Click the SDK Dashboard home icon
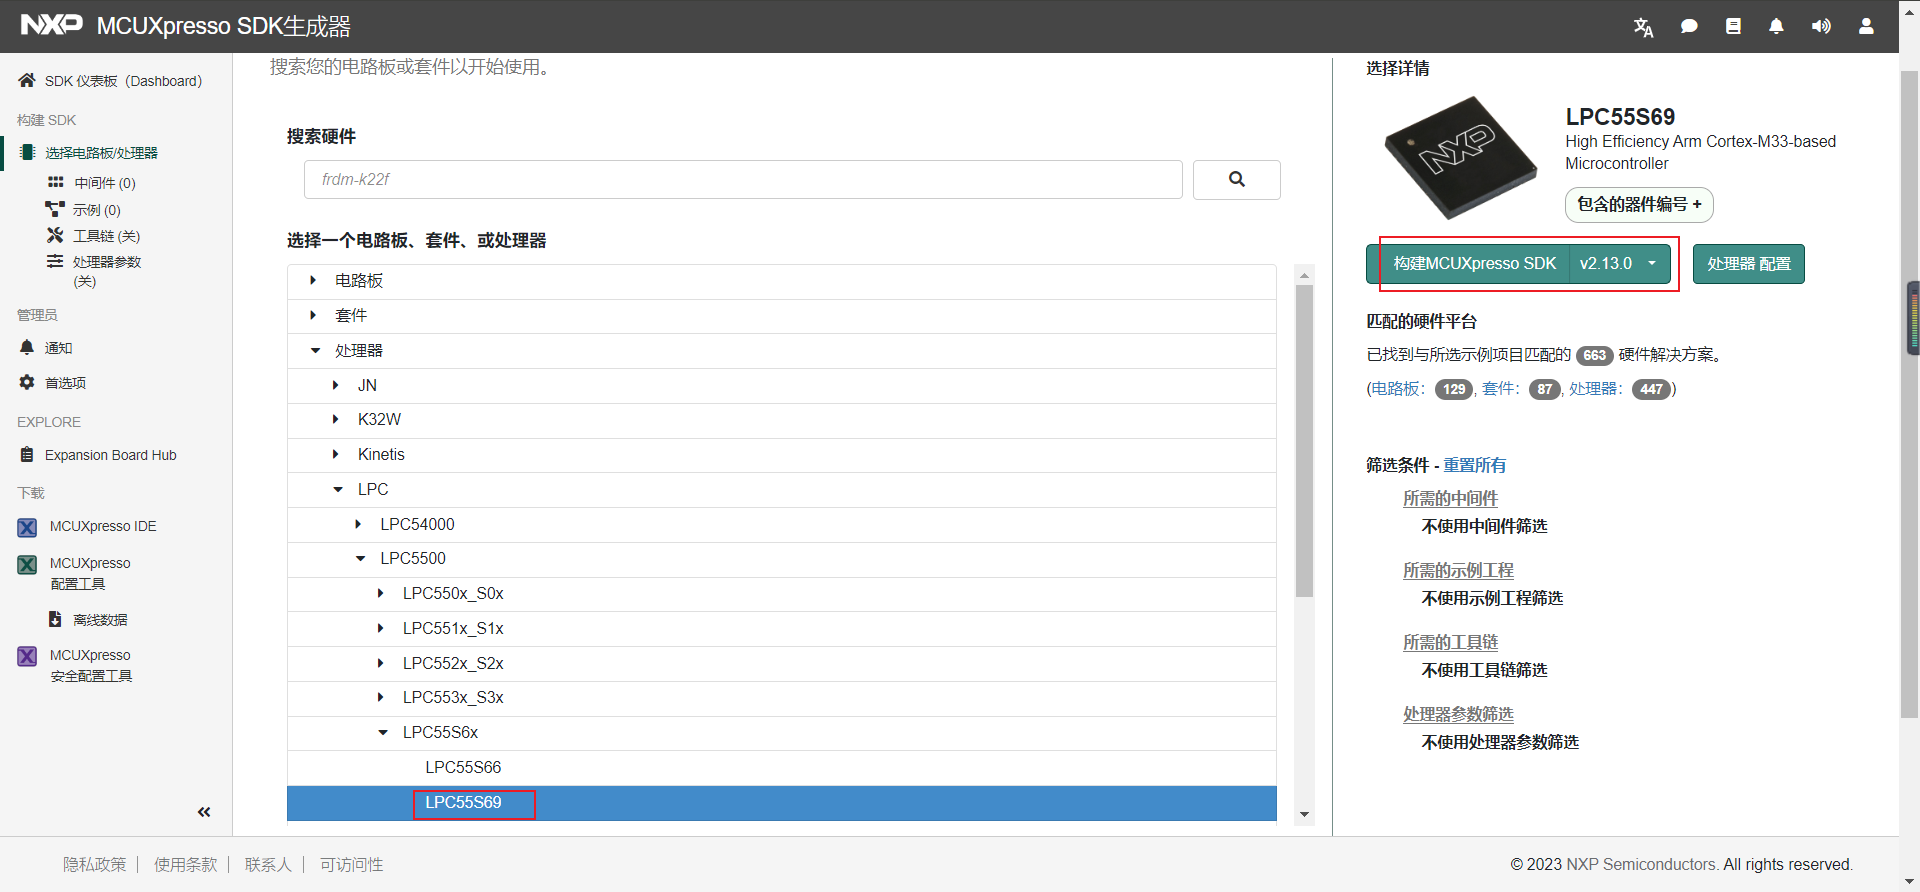 coord(27,80)
